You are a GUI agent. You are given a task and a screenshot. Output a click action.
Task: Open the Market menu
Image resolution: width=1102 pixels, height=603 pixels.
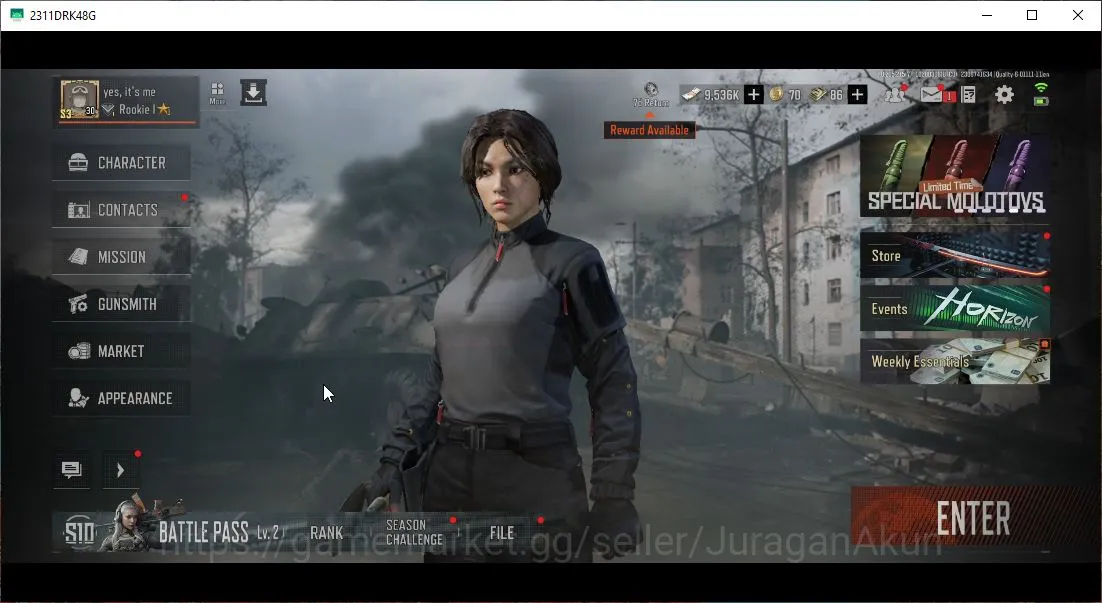tap(121, 351)
